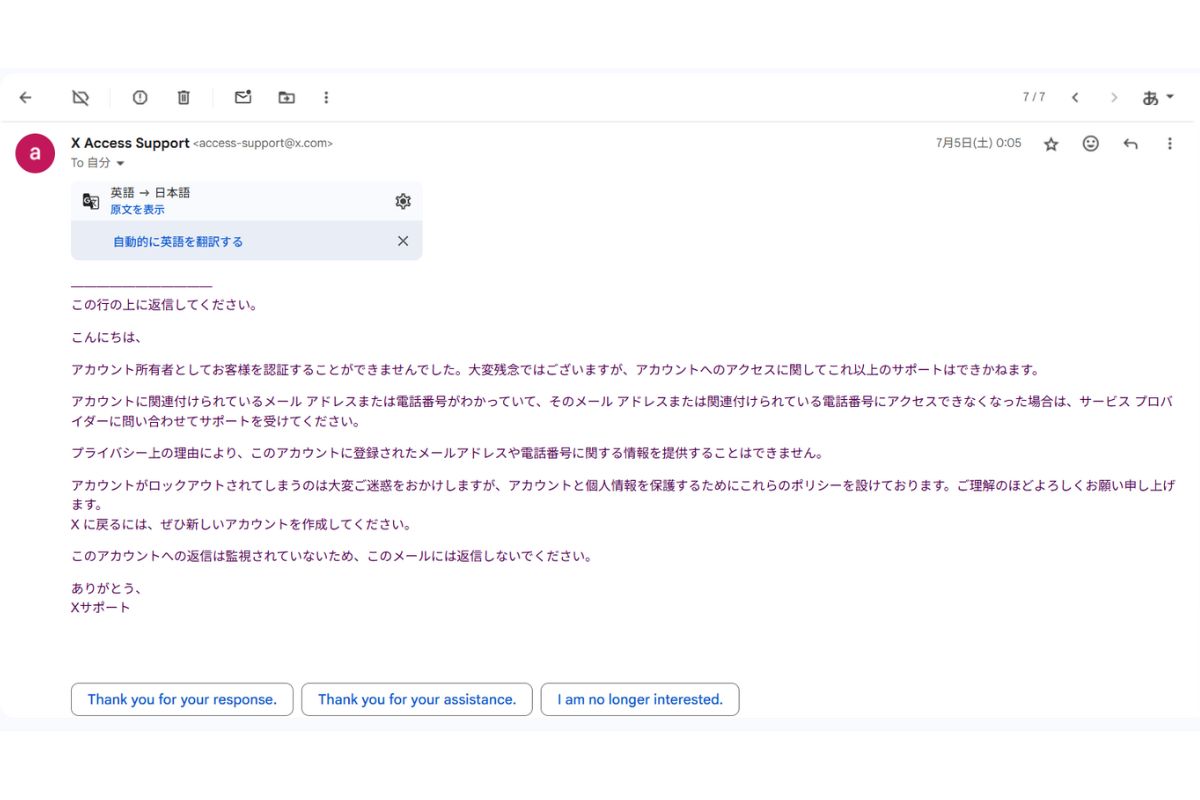Open the input method 'あ' dropdown
The width and height of the screenshot is (1200, 800).
[x=1157, y=97]
